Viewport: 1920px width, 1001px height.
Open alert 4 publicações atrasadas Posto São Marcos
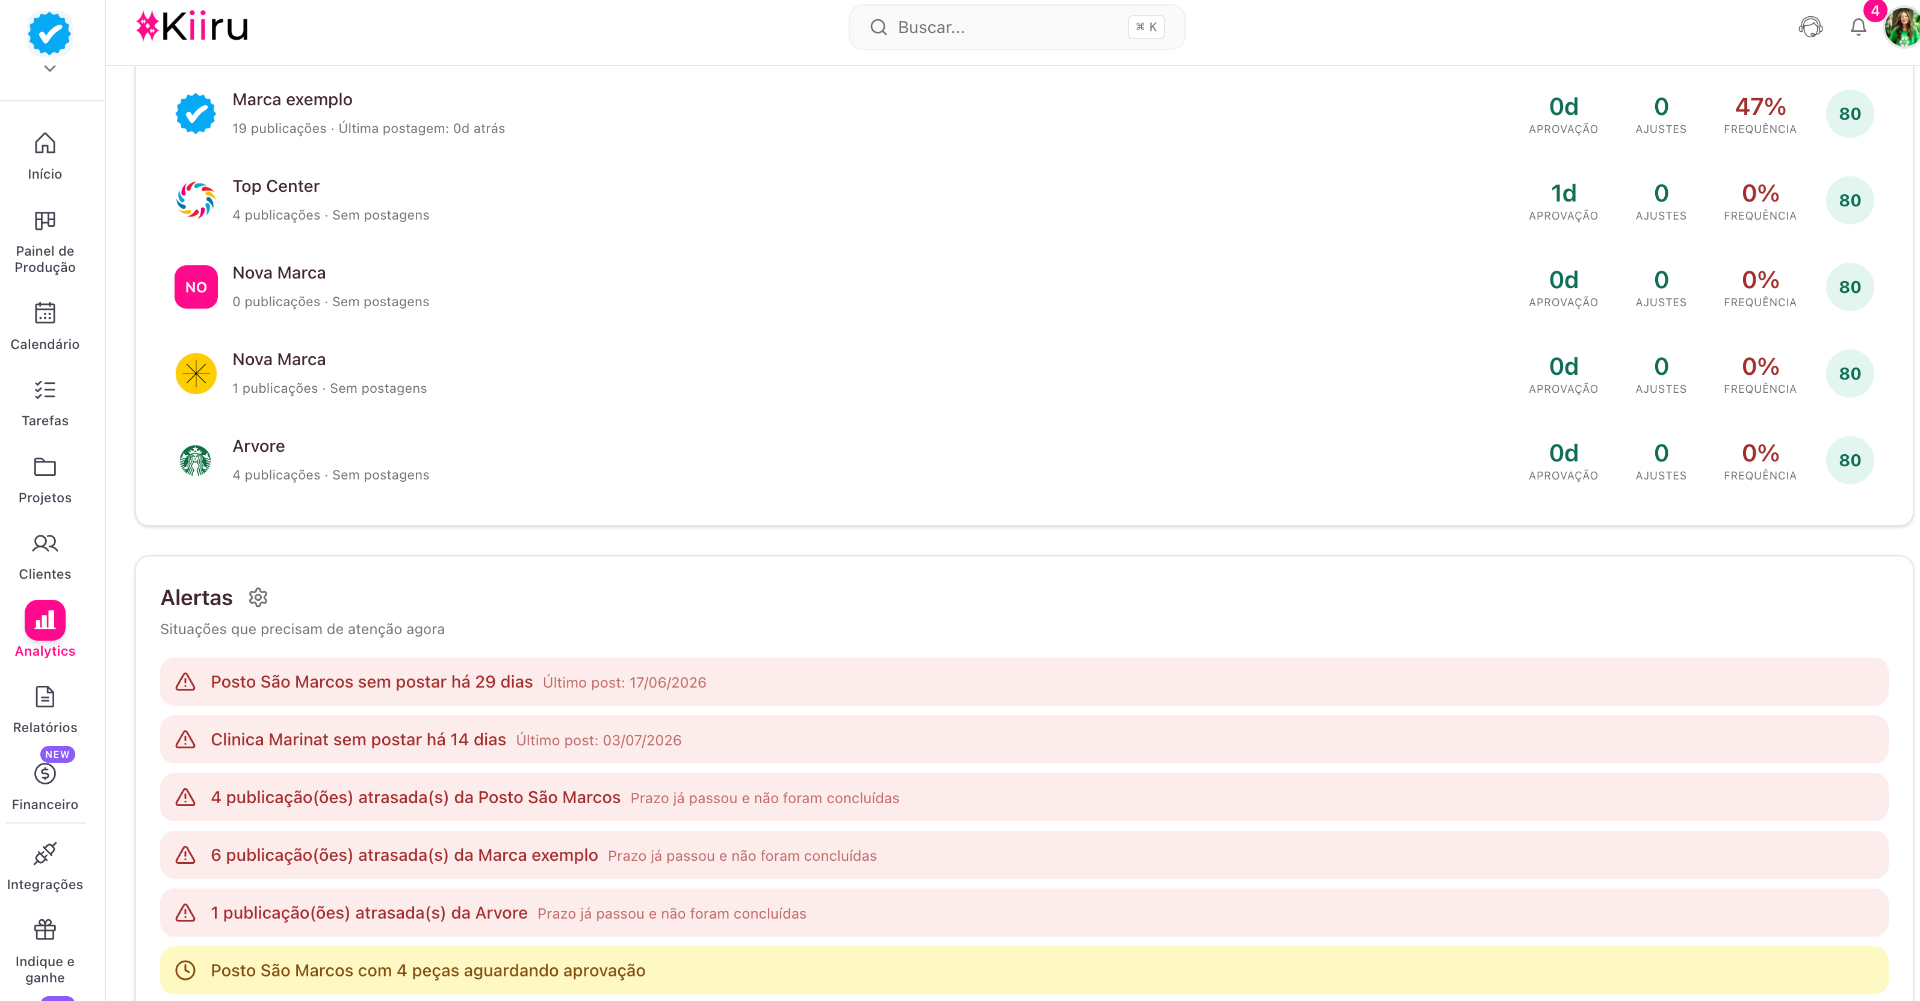pyautogui.click(x=1024, y=798)
